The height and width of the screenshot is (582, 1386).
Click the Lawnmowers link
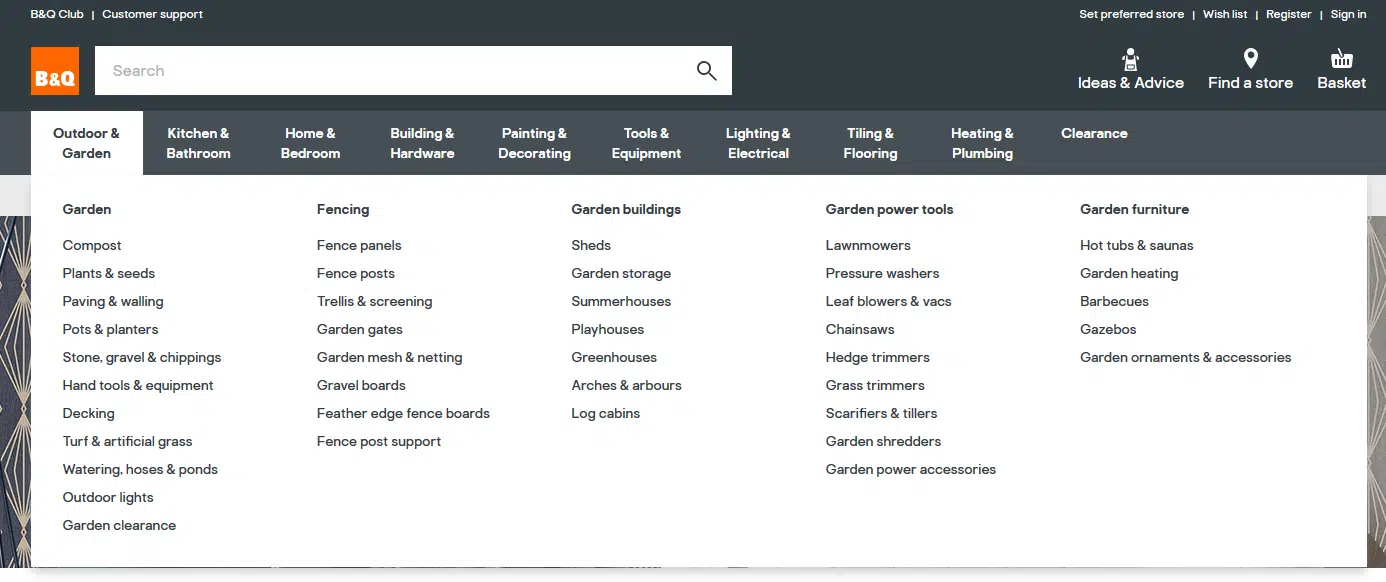click(x=868, y=245)
